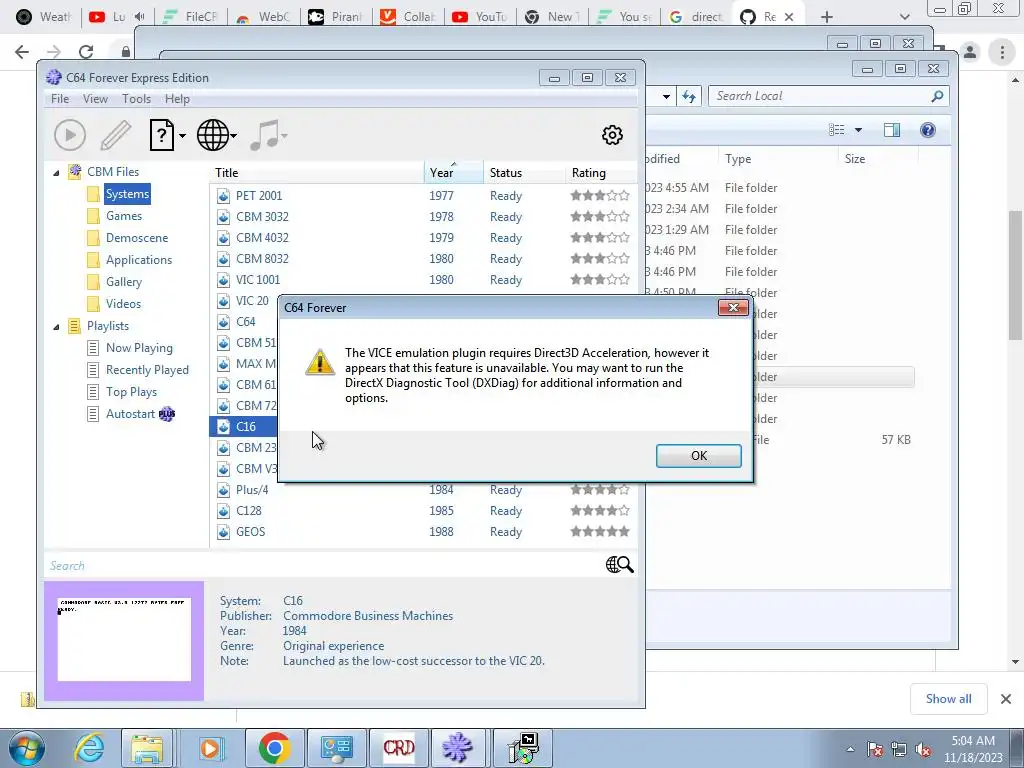The height and width of the screenshot is (768, 1024).
Task: Select CBM 3032 row
Action: point(423,216)
